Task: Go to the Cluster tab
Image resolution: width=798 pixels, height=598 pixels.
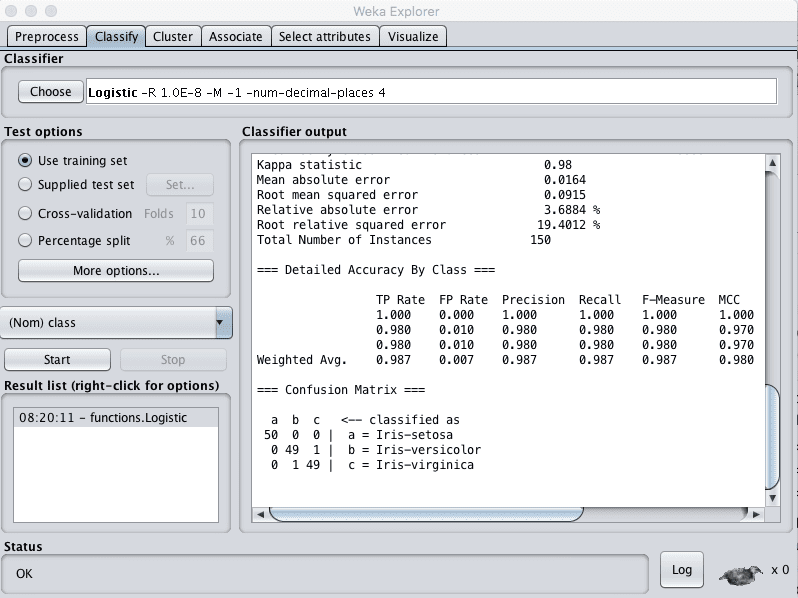Action: coord(173,37)
